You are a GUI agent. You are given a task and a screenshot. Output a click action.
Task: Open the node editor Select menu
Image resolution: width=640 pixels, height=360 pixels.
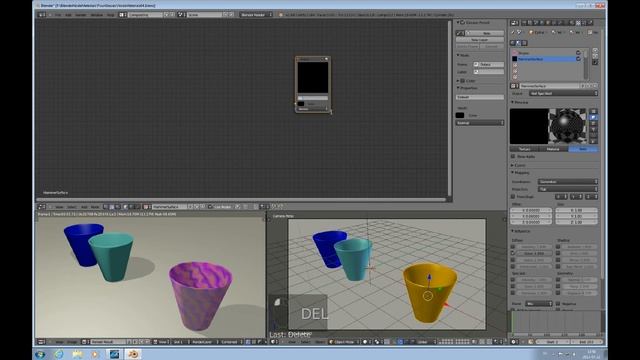pos(71,207)
